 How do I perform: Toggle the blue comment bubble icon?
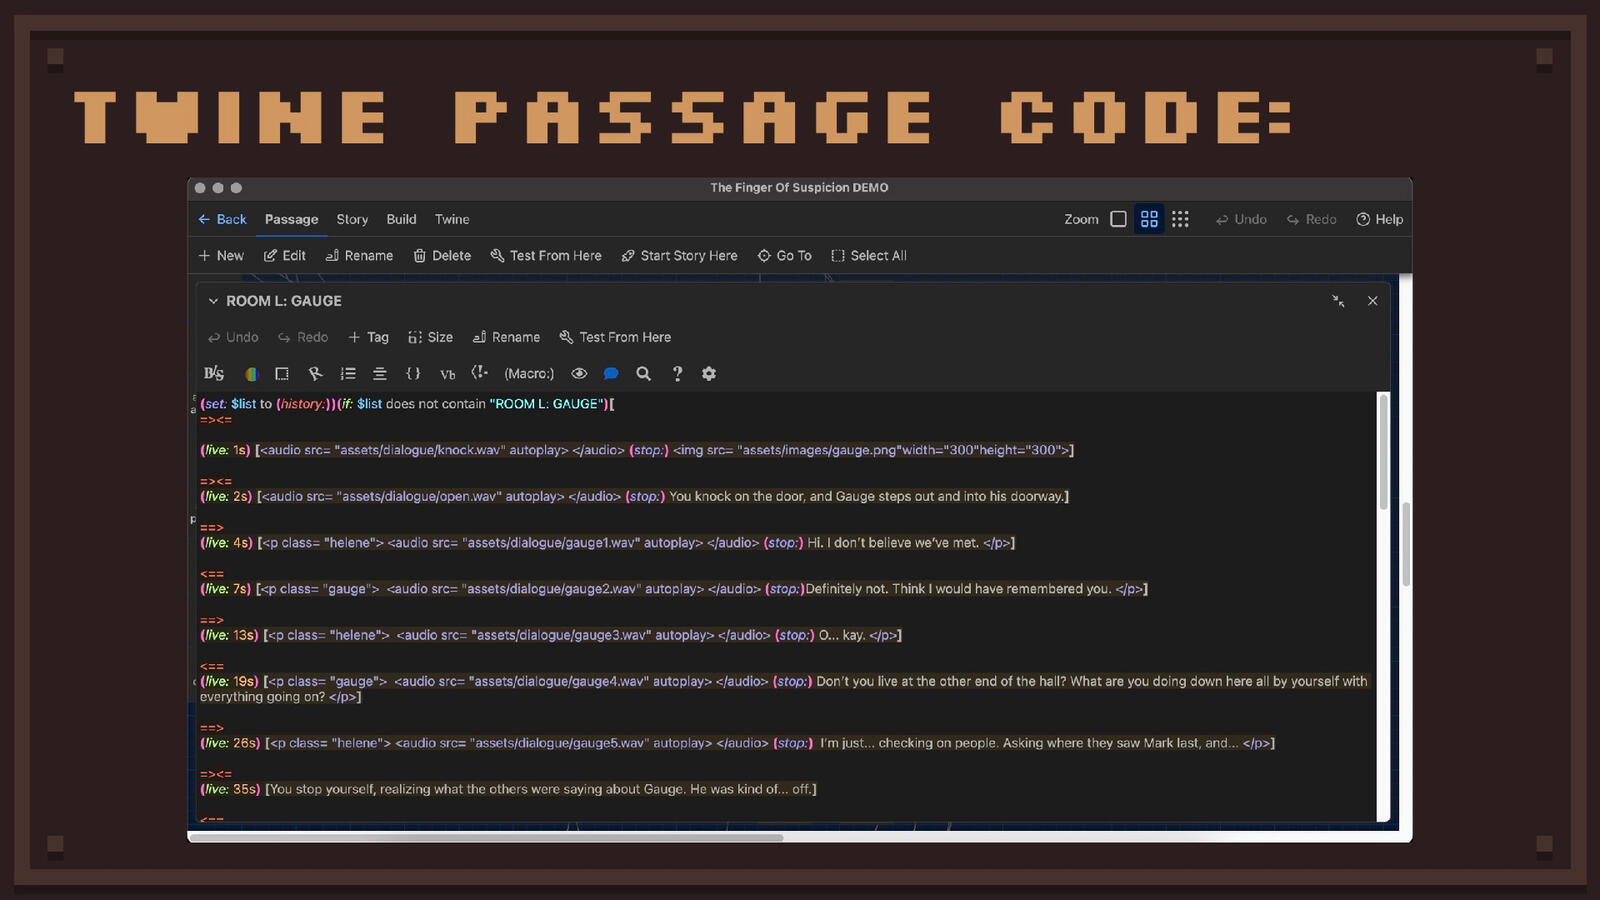pos(611,373)
